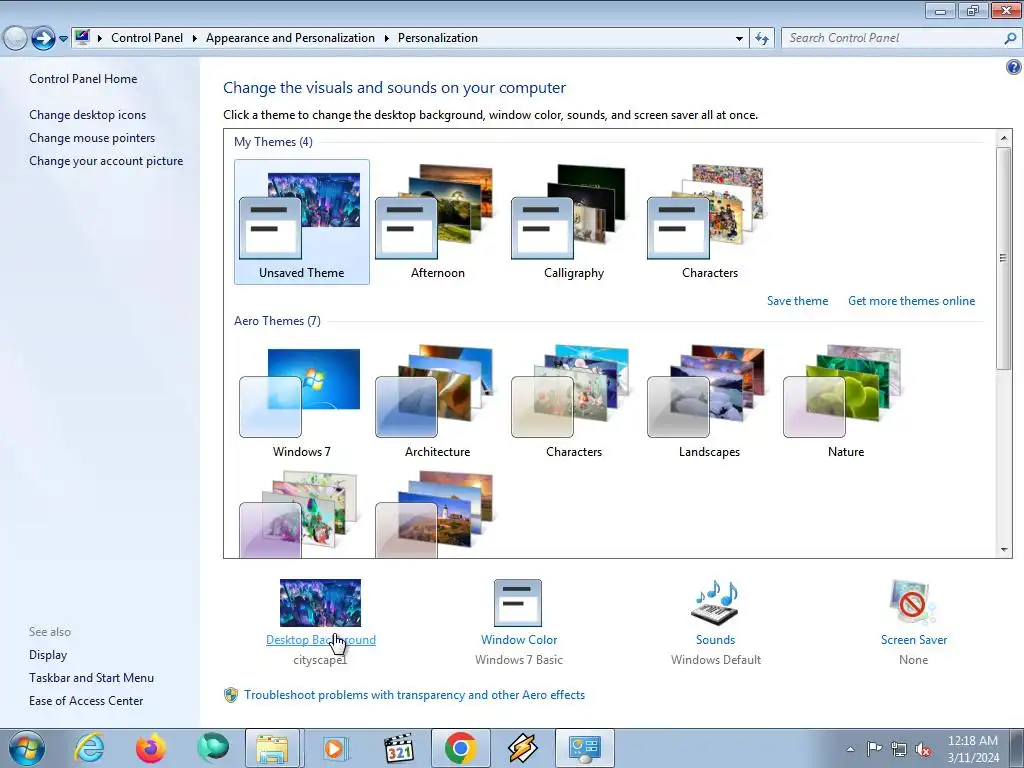Click the Control Panel taskbar button
The height and width of the screenshot is (768, 1024).
(584, 748)
